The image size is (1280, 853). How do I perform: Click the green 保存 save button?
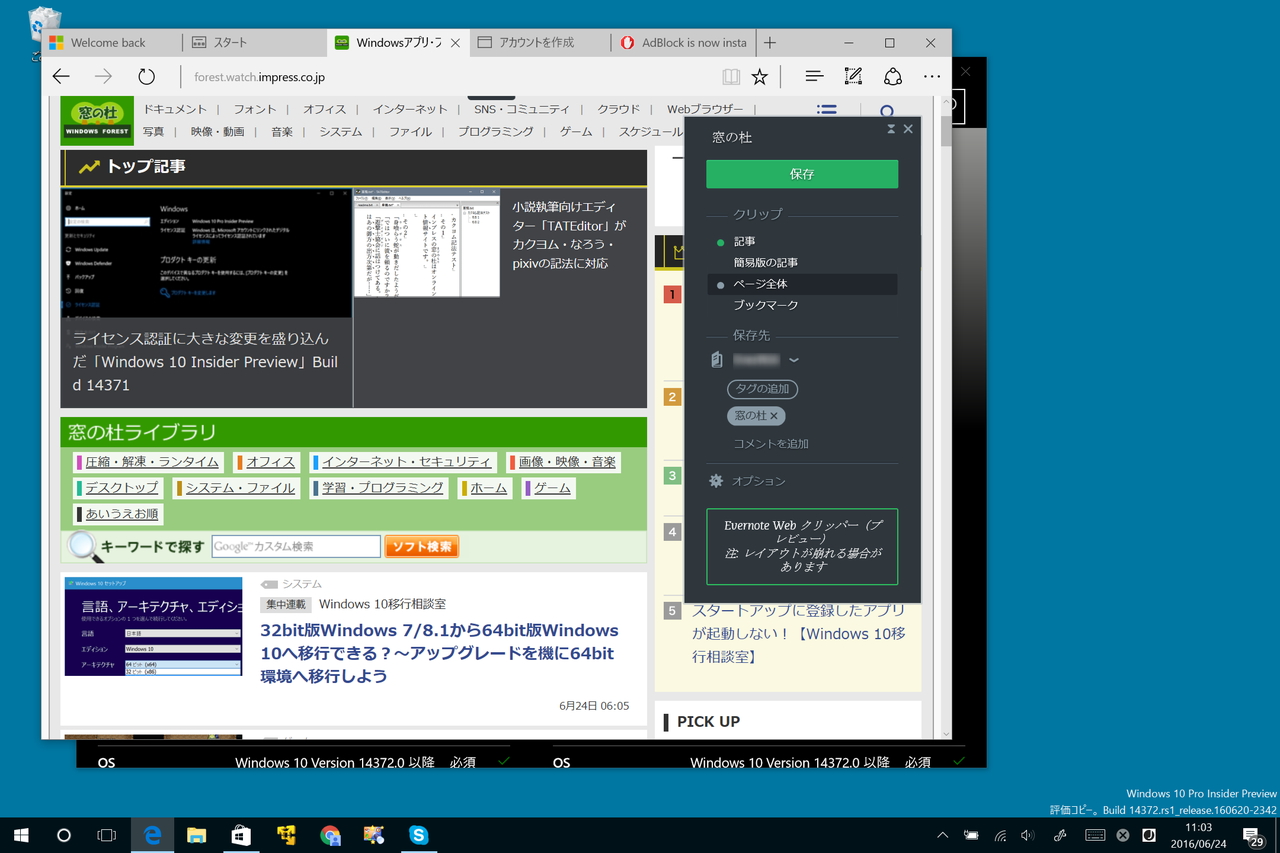pyautogui.click(x=802, y=174)
